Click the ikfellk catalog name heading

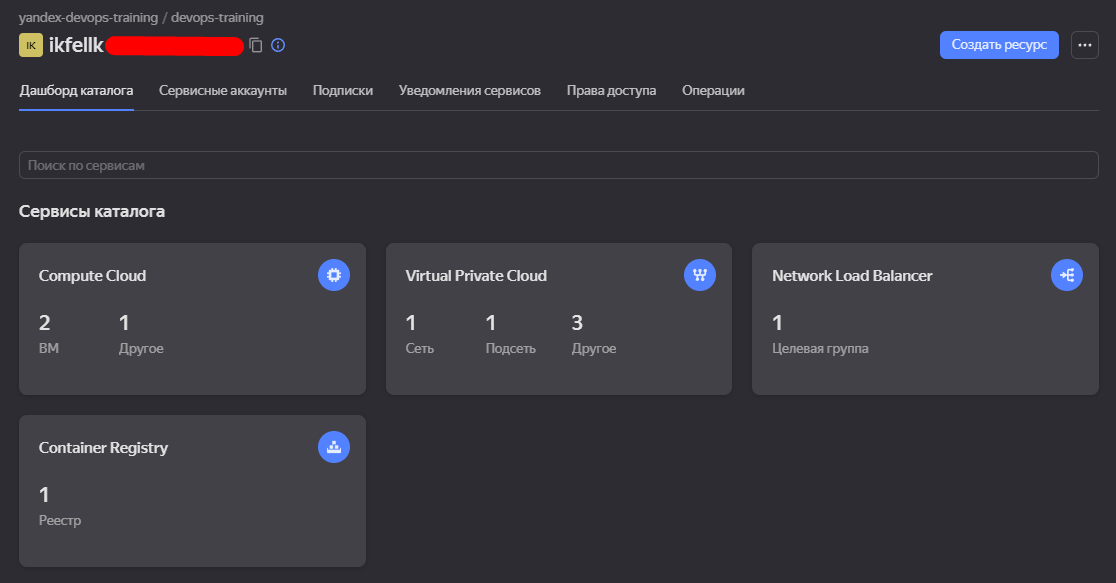coord(76,46)
